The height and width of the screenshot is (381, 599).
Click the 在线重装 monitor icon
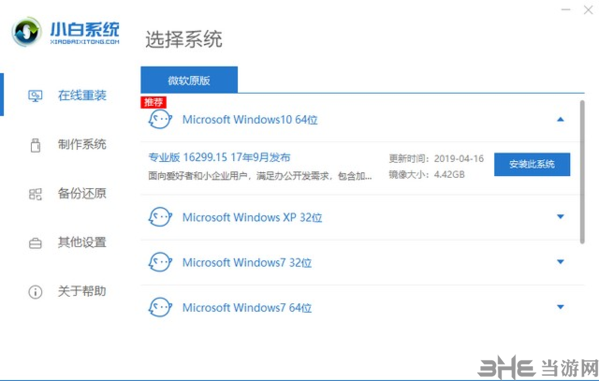pyautogui.click(x=35, y=96)
